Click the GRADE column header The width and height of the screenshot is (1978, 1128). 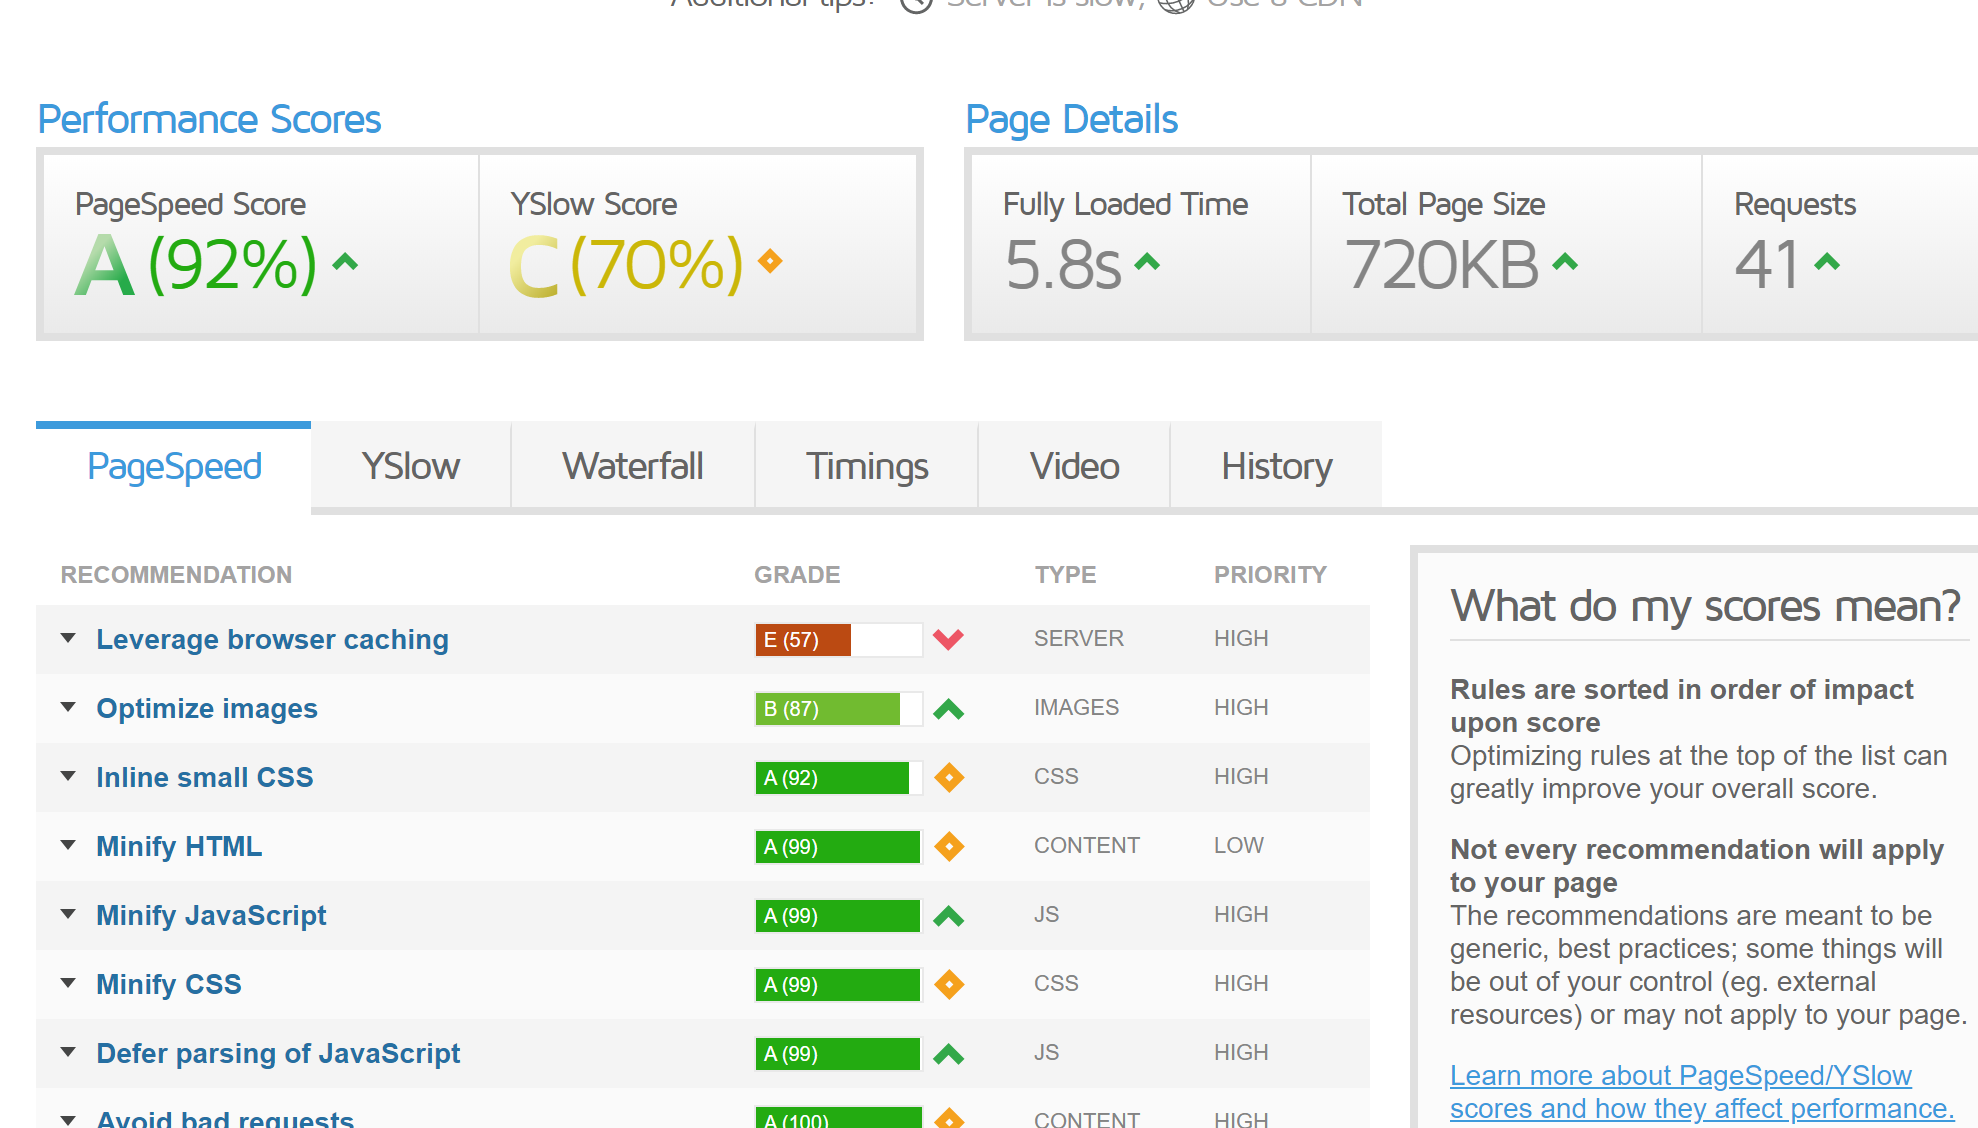797,575
